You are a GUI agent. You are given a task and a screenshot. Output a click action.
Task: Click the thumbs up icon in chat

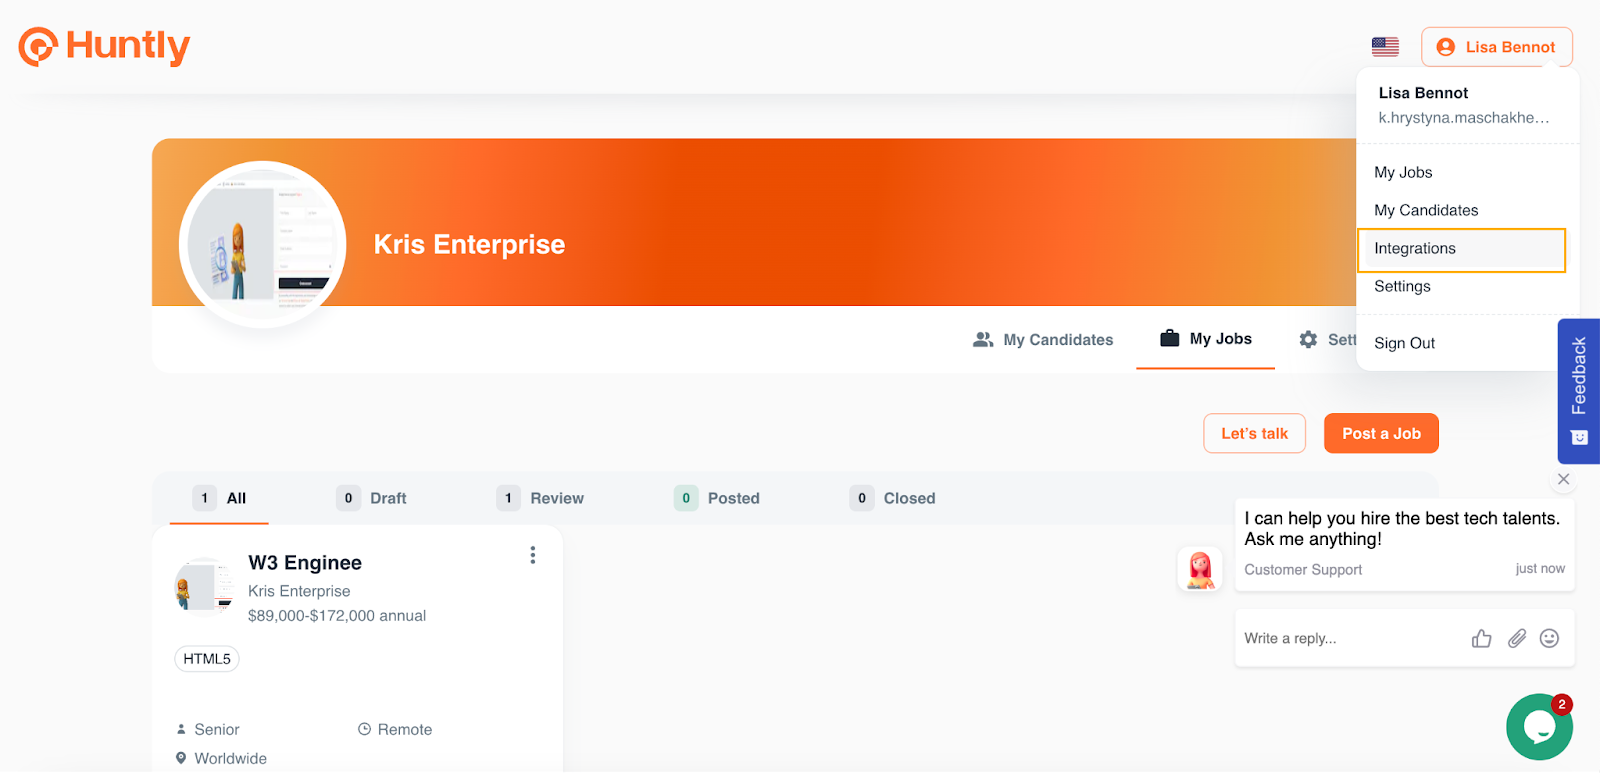click(x=1482, y=638)
